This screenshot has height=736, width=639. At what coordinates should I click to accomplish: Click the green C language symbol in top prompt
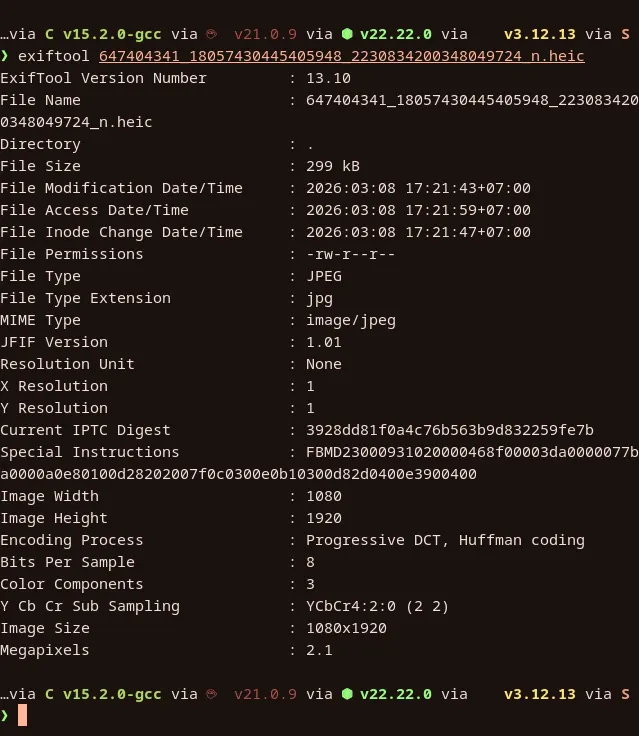click(50, 34)
